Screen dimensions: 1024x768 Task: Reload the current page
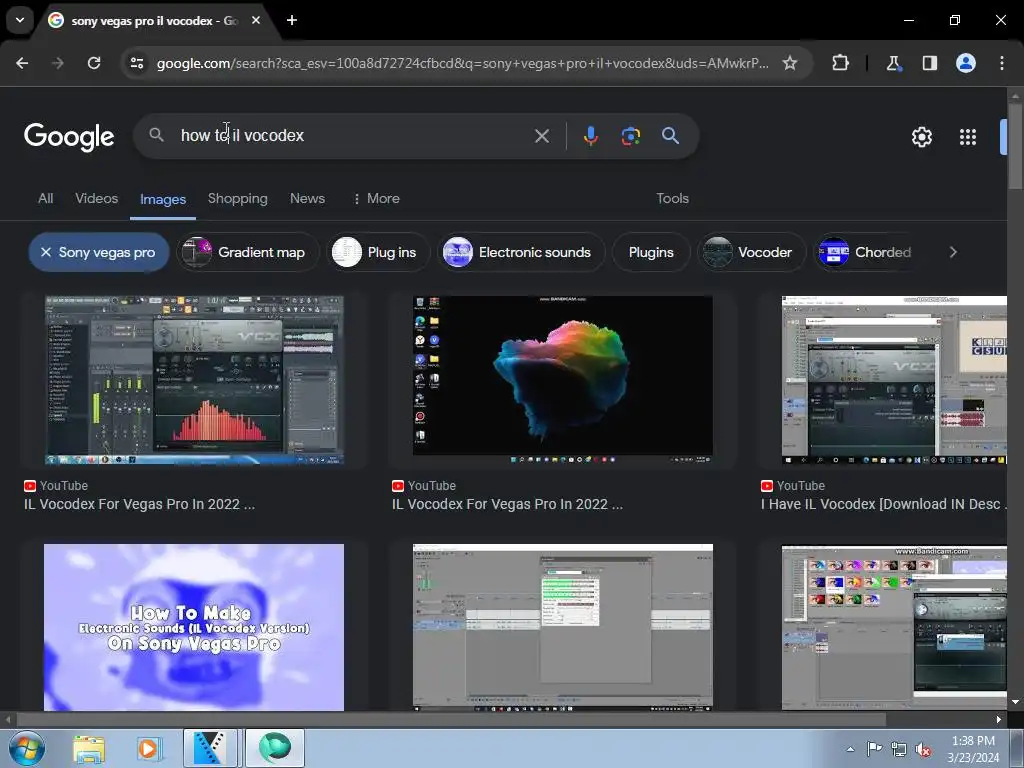pyautogui.click(x=94, y=63)
